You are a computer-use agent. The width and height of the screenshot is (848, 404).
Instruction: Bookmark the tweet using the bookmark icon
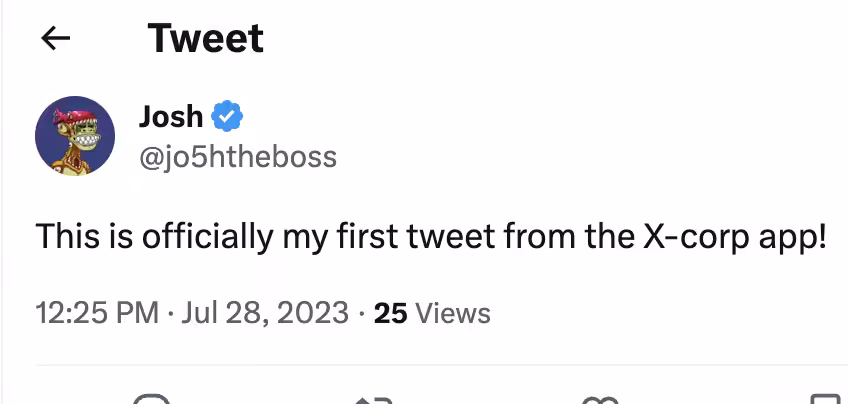coord(825,400)
